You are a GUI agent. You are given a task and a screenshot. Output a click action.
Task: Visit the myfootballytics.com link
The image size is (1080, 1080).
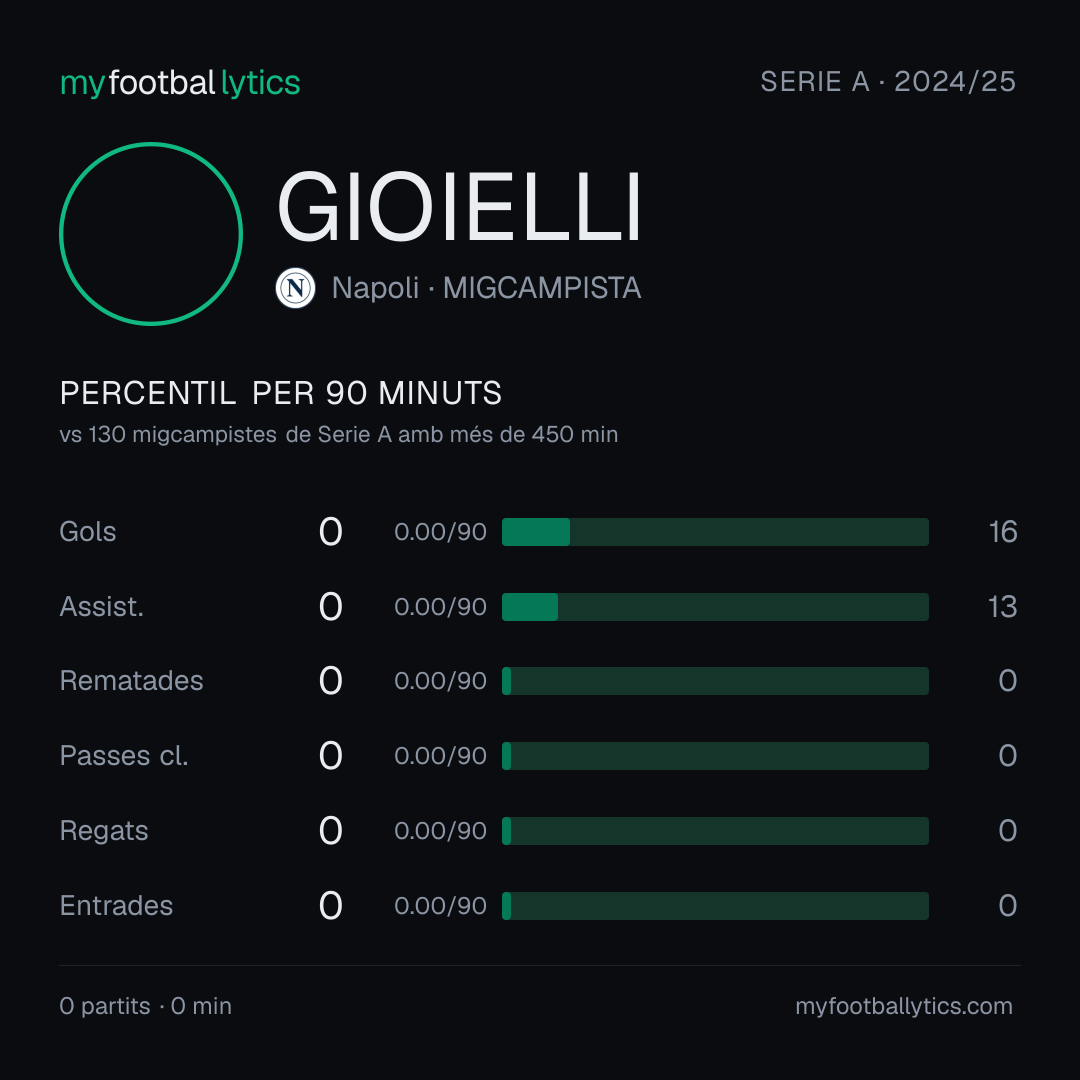click(904, 1006)
